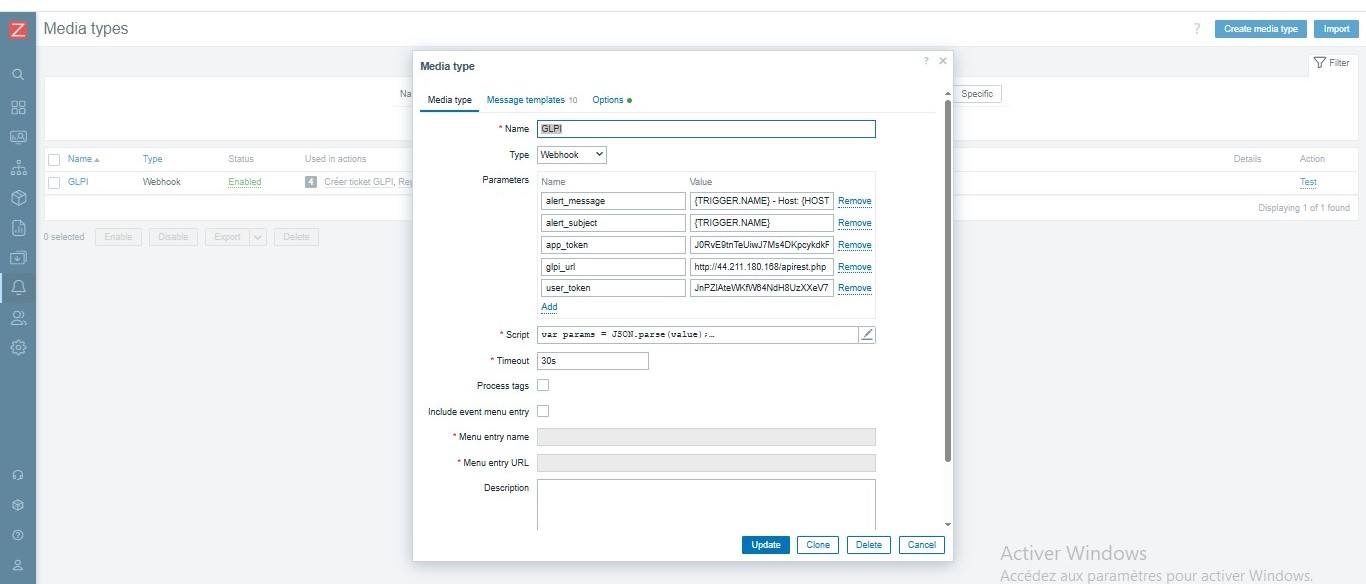This screenshot has height=584, width=1366.
Task: Open the Users sidebar icon
Action: (x=18, y=318)
